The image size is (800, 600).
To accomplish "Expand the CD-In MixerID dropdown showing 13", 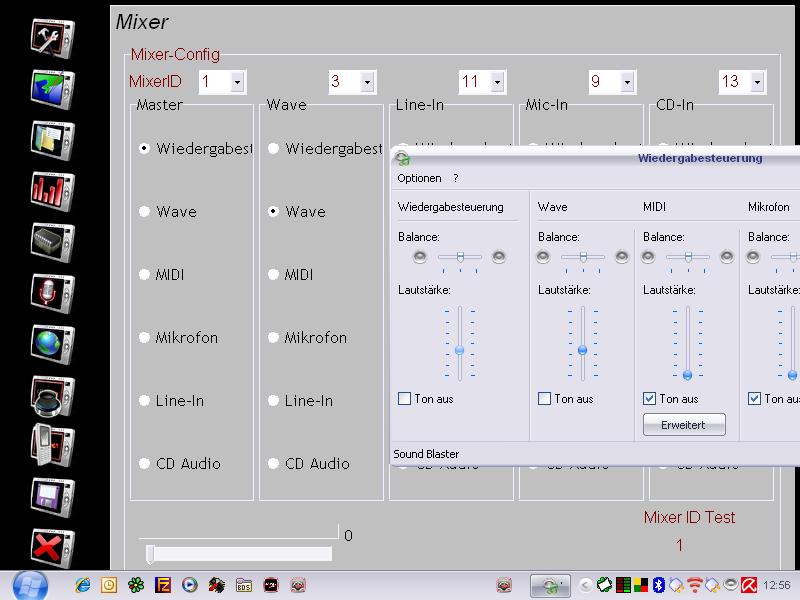I will coord(757,82).
